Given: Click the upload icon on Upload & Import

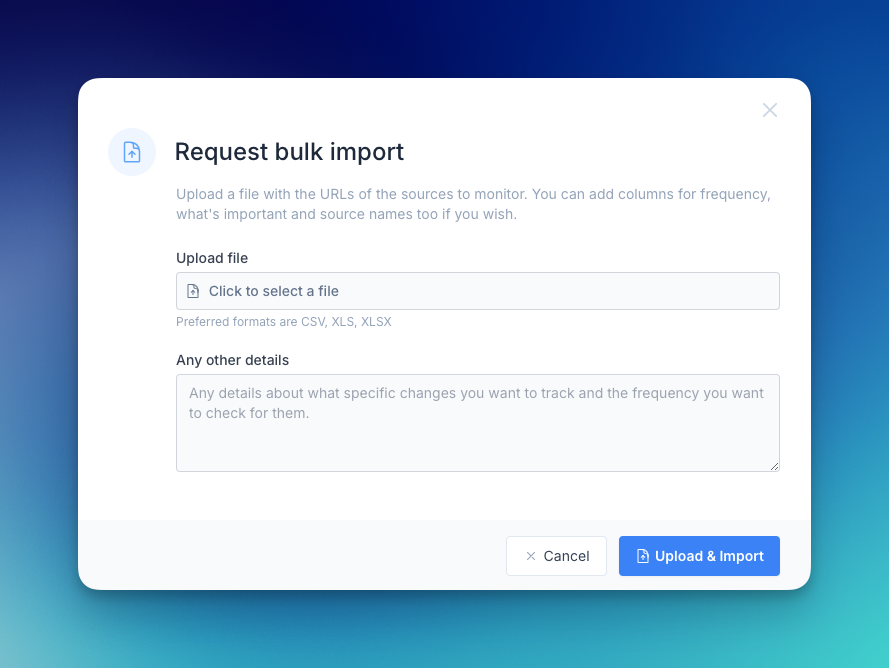Looking at the screenshot, I should (643, 556).
